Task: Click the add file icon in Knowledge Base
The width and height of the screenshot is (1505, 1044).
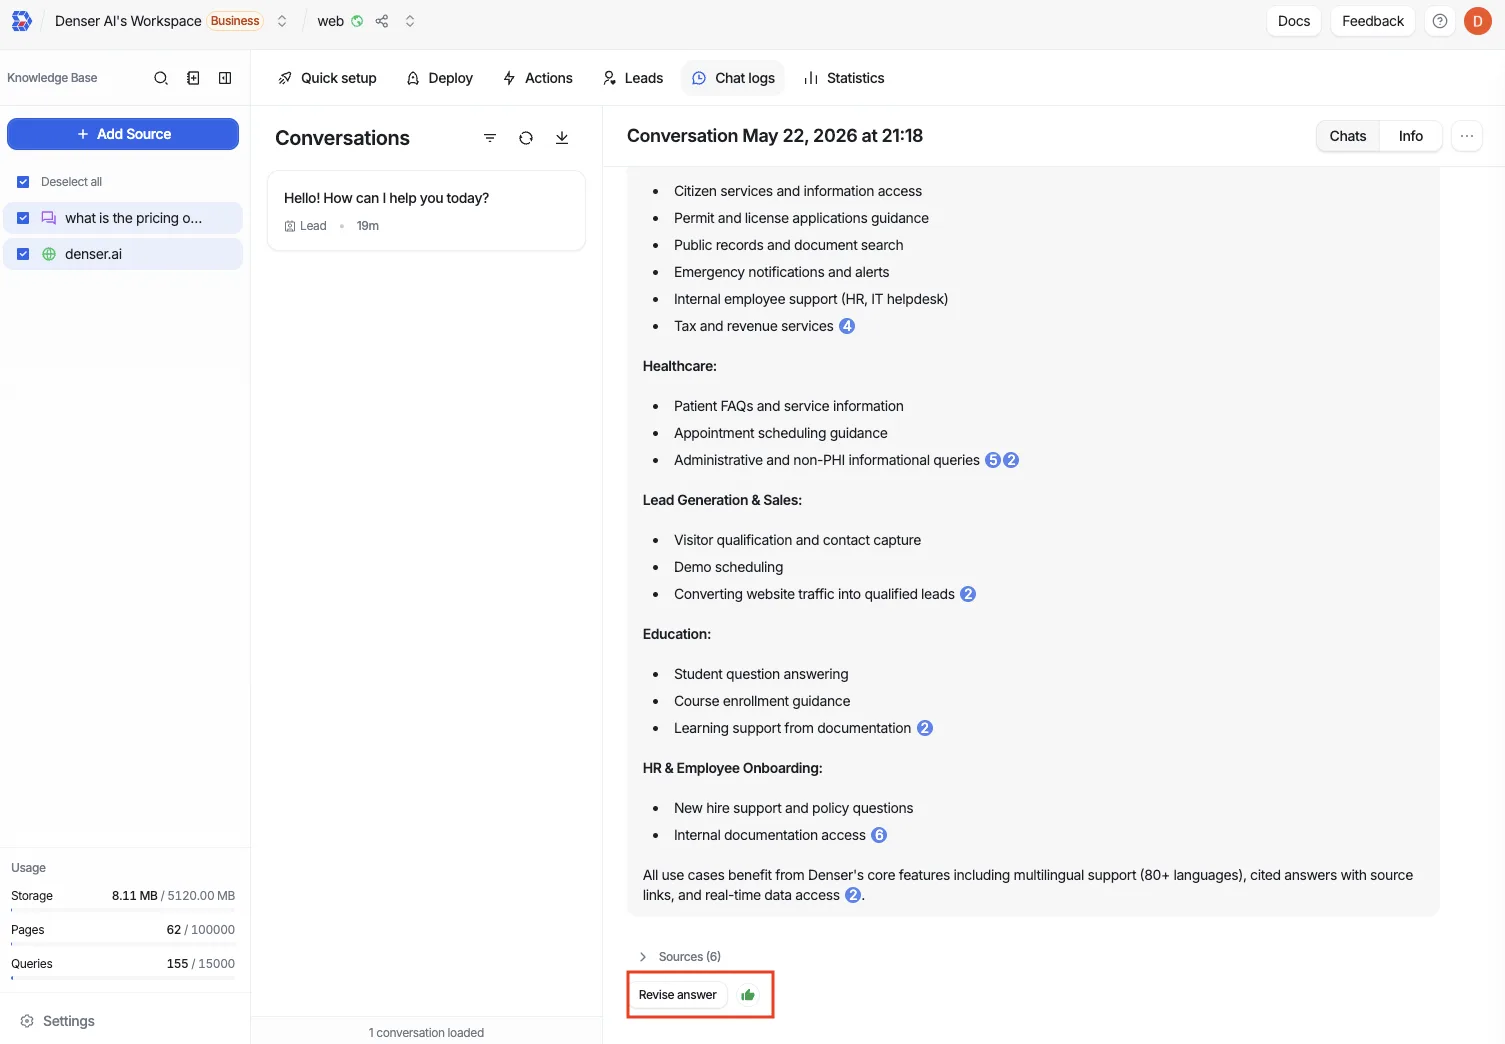Action: (193, 78)
